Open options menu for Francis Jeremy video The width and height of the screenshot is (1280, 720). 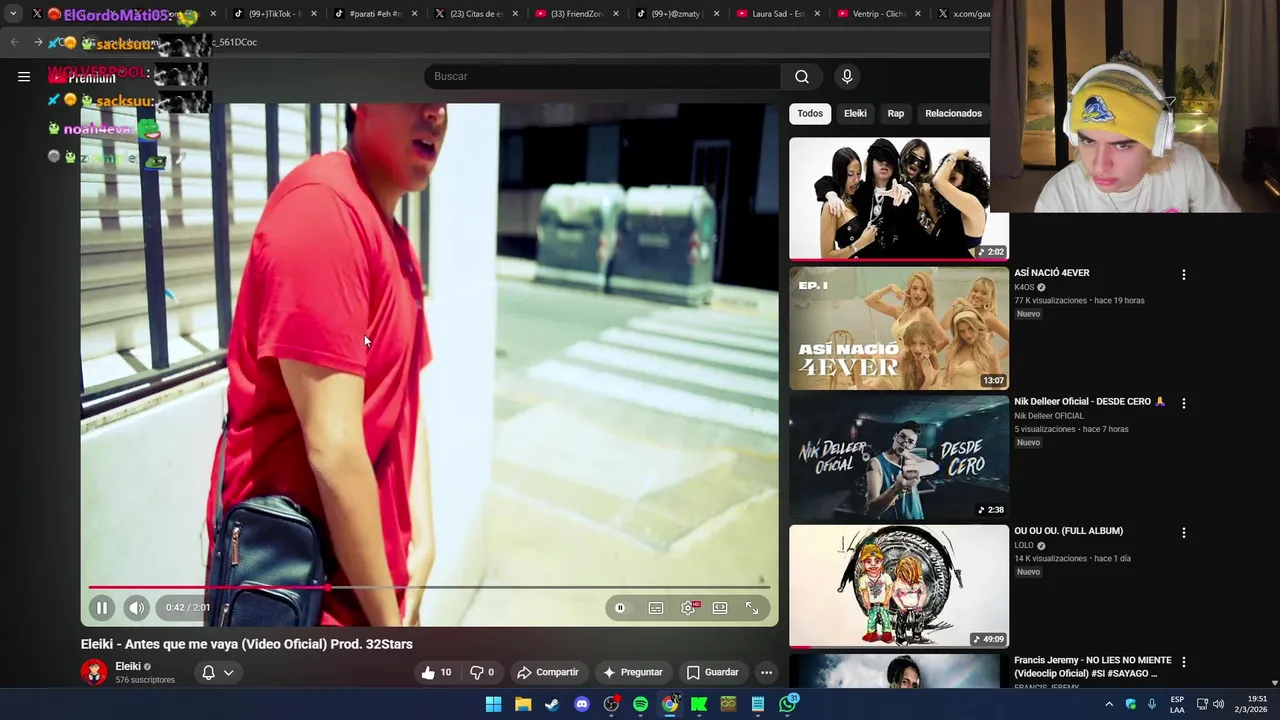click(x=1184, y=661)
